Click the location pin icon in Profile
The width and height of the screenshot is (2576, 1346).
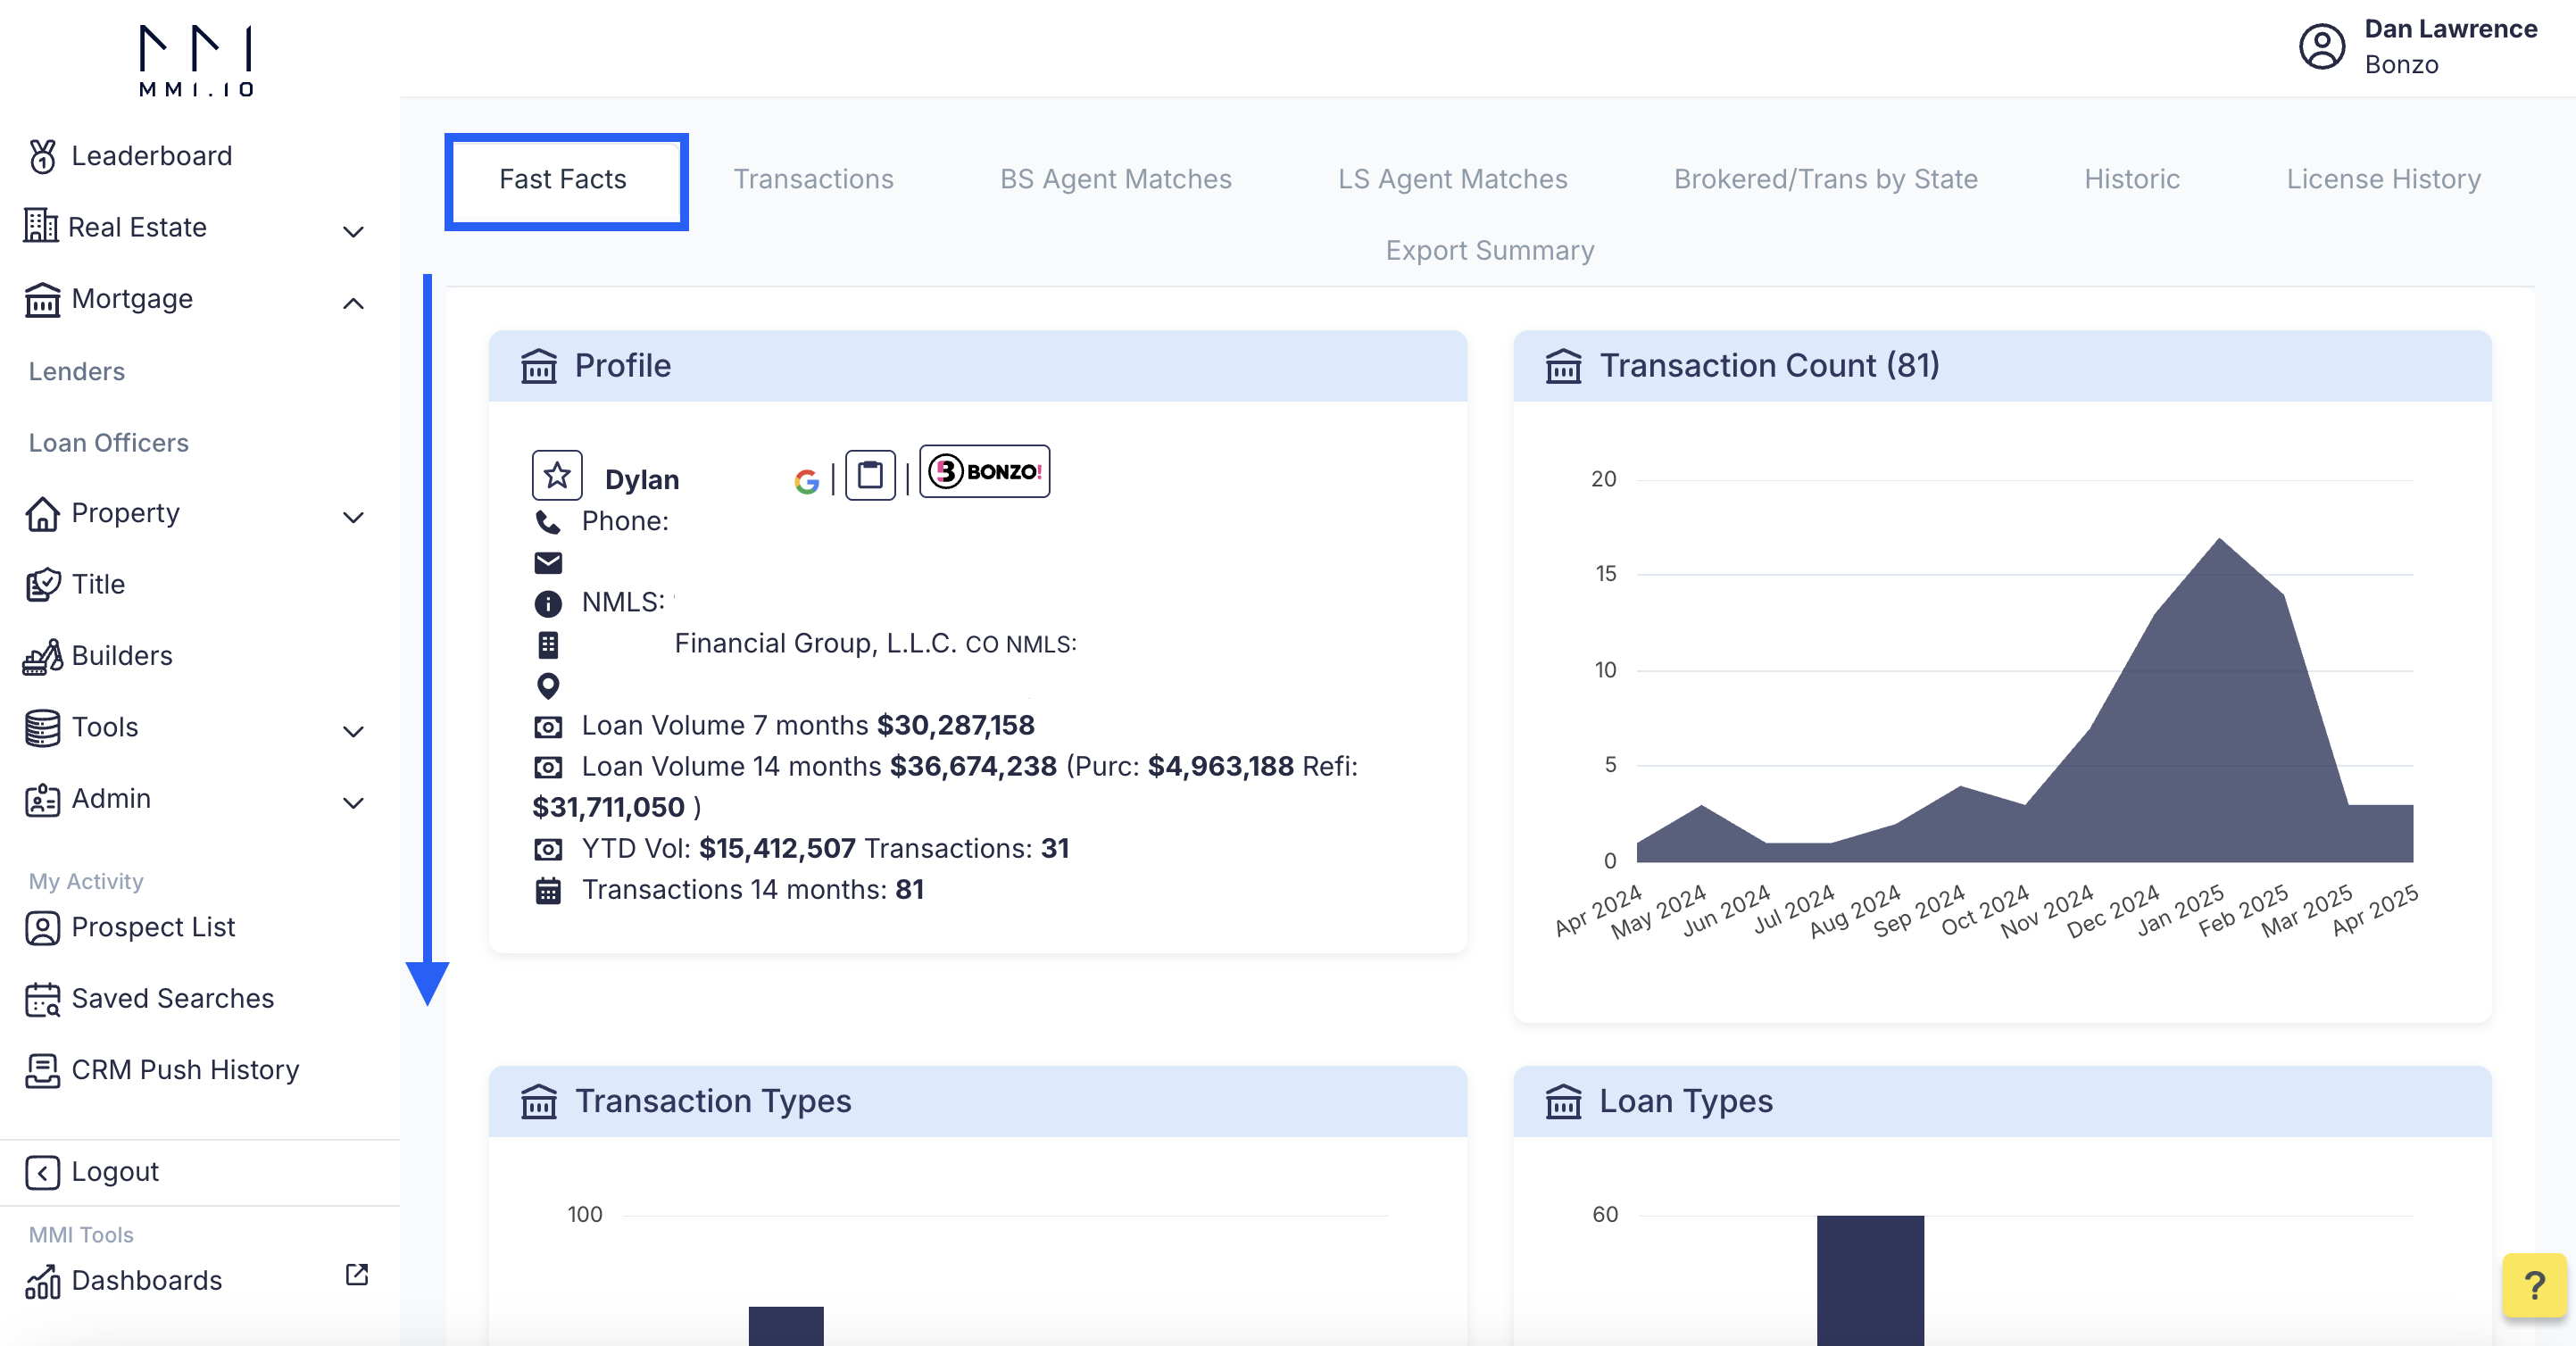click(548, 686)
